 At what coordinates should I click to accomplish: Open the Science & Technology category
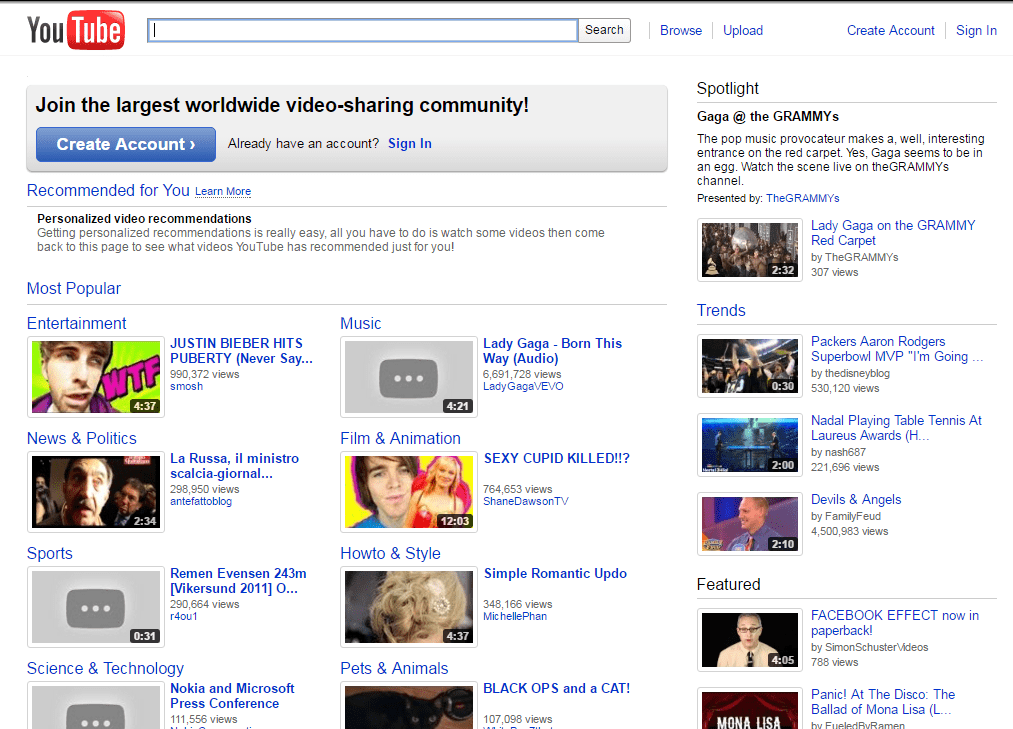105,668
